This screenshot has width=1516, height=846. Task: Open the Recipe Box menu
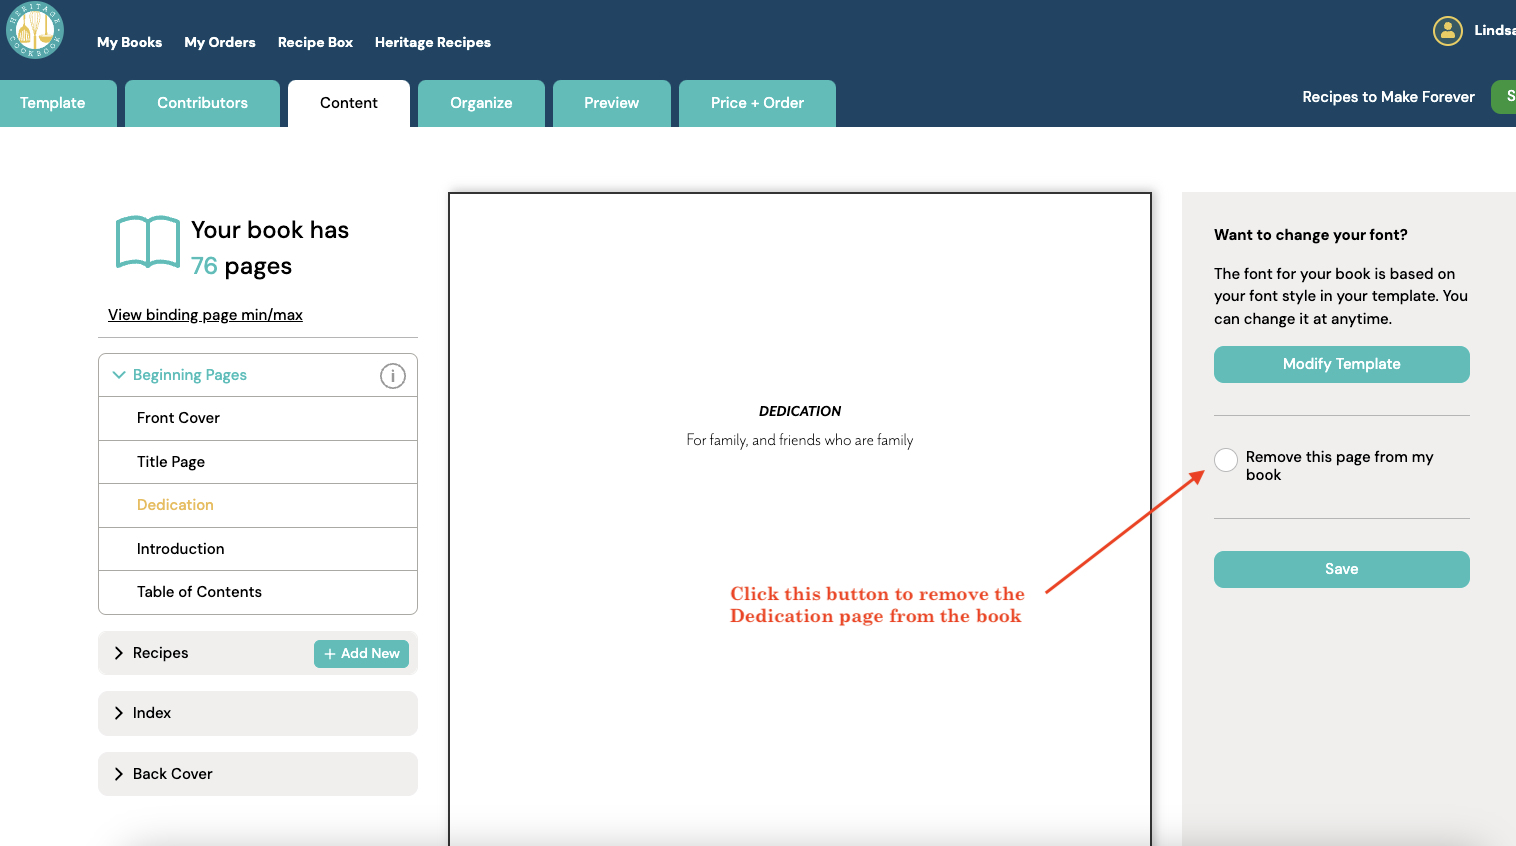coord(315,42)
